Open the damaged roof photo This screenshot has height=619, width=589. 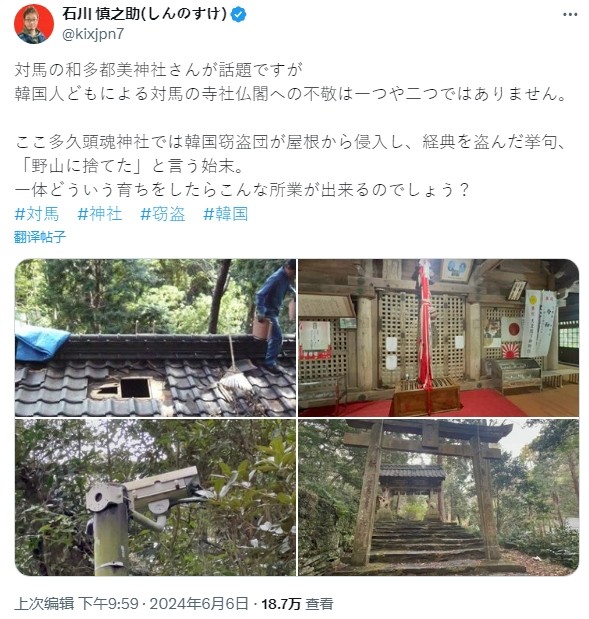156,338
